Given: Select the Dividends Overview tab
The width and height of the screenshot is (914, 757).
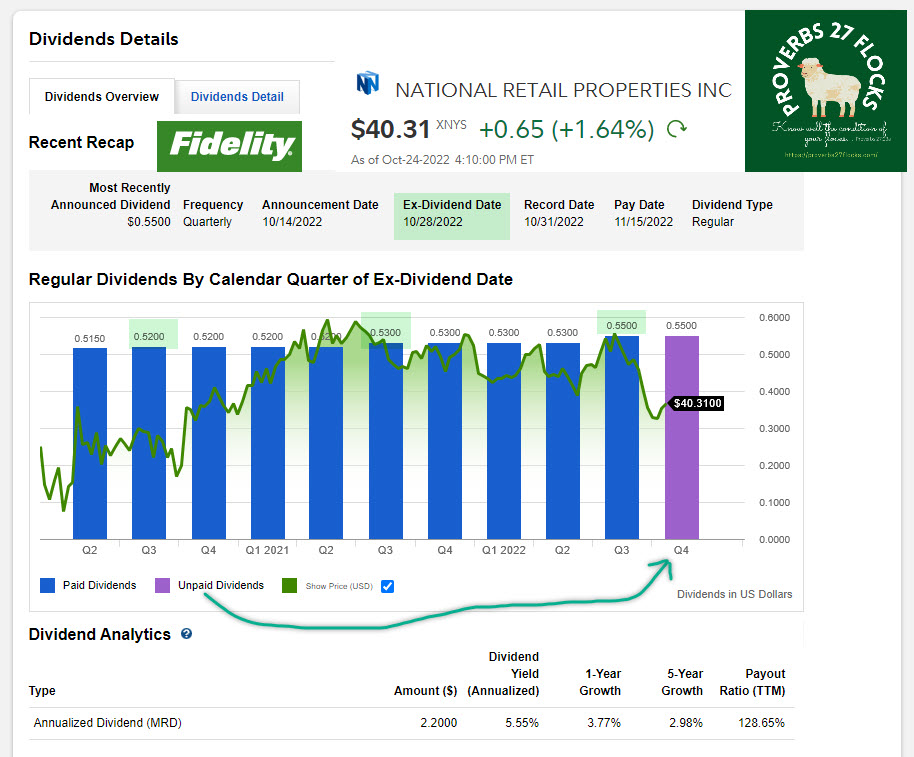Looking at the screenshot, I should (x=102, y=97).
